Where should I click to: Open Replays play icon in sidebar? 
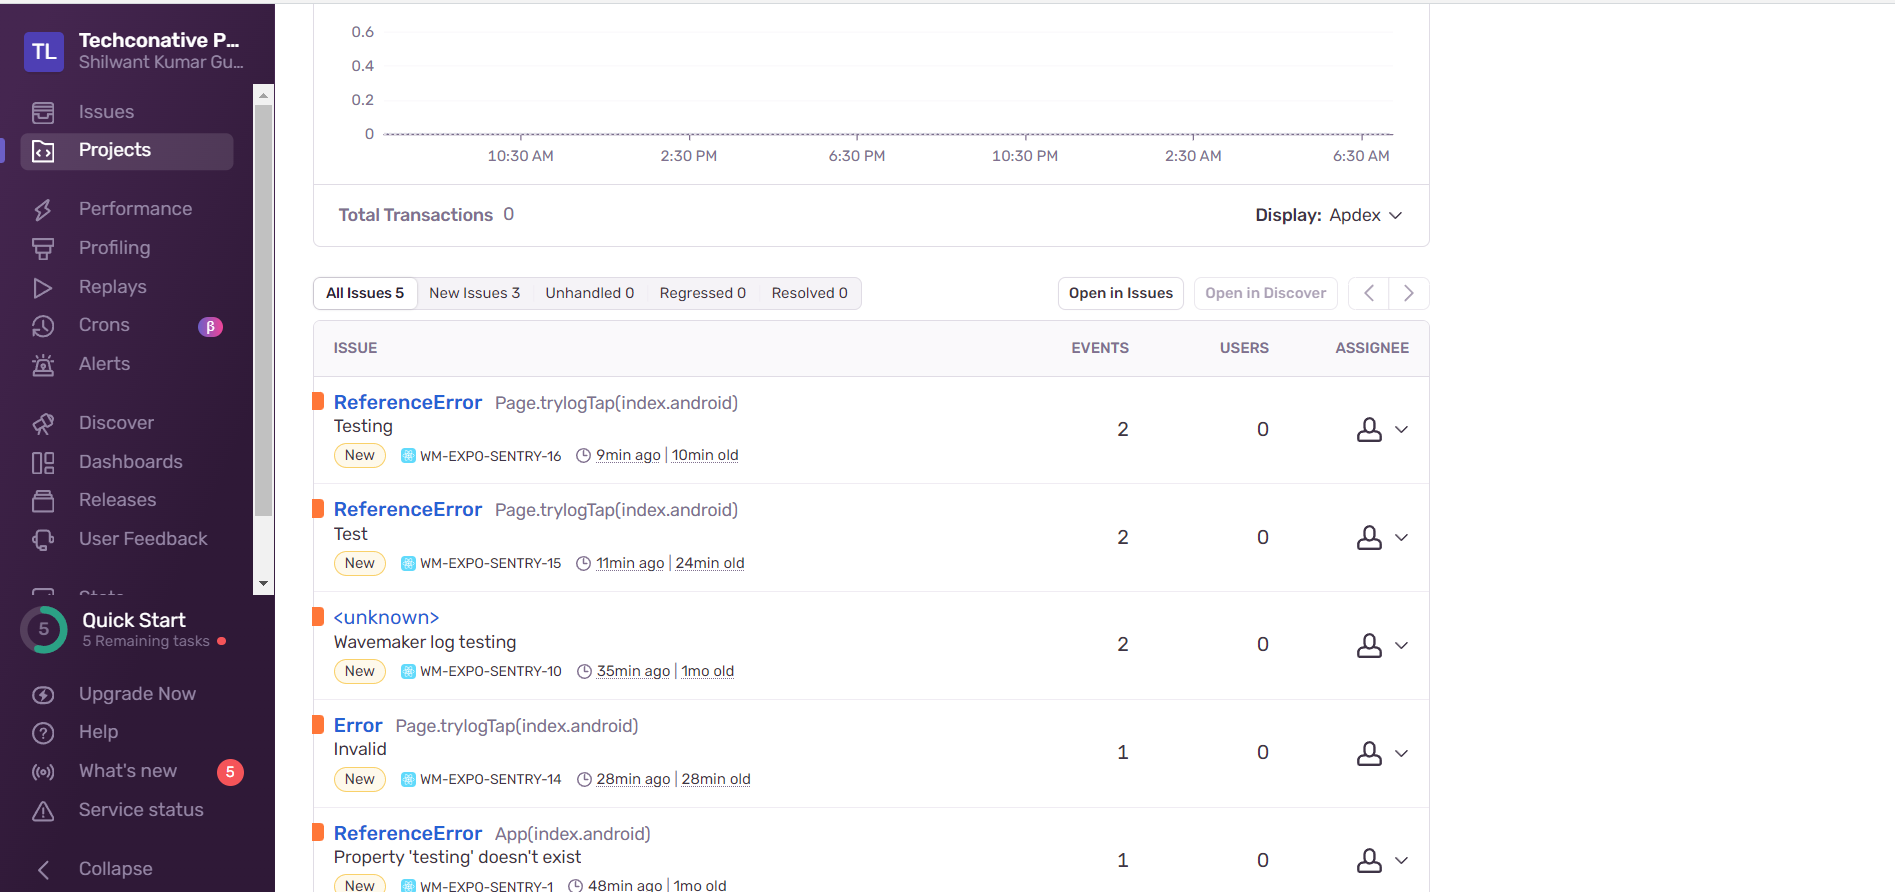(43, 287)
